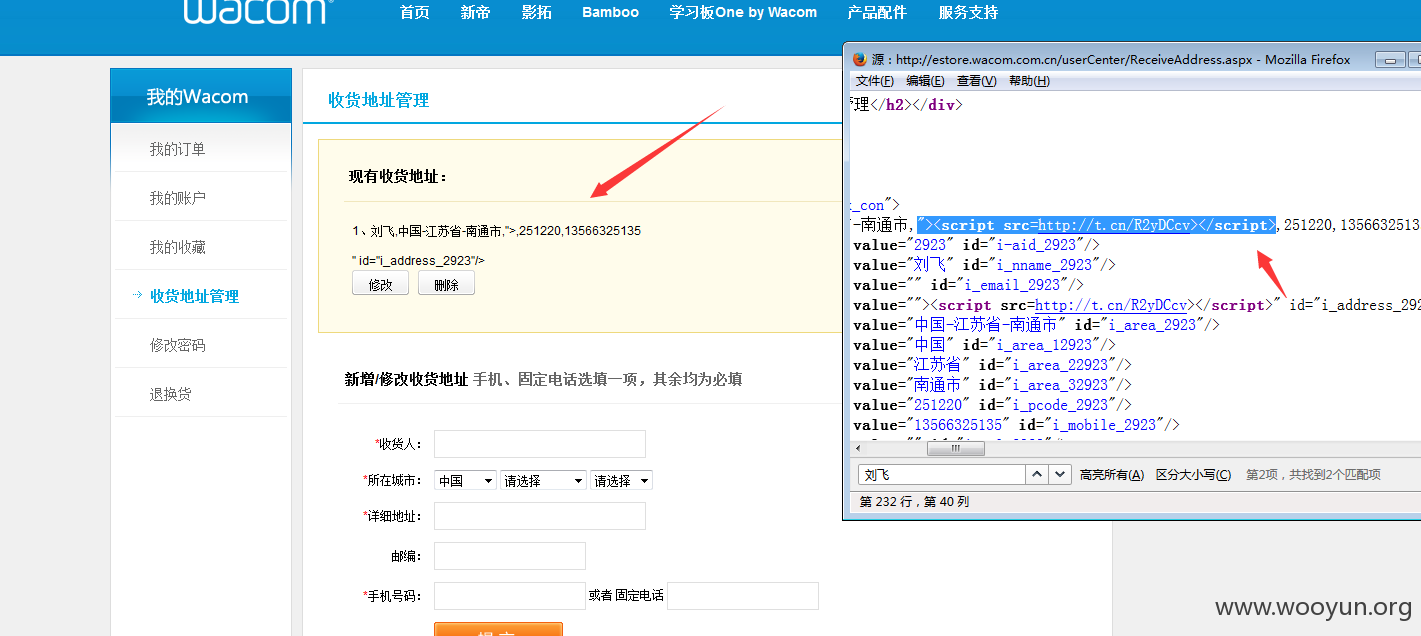
Task: Click the Firefox icon in the source window title bar
Action: pos(859,59)
